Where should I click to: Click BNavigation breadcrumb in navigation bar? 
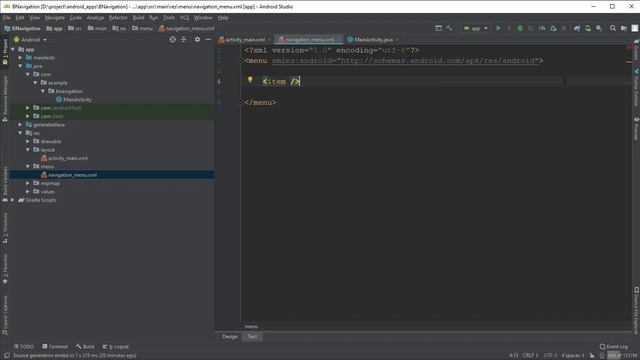tap(23, 29)
